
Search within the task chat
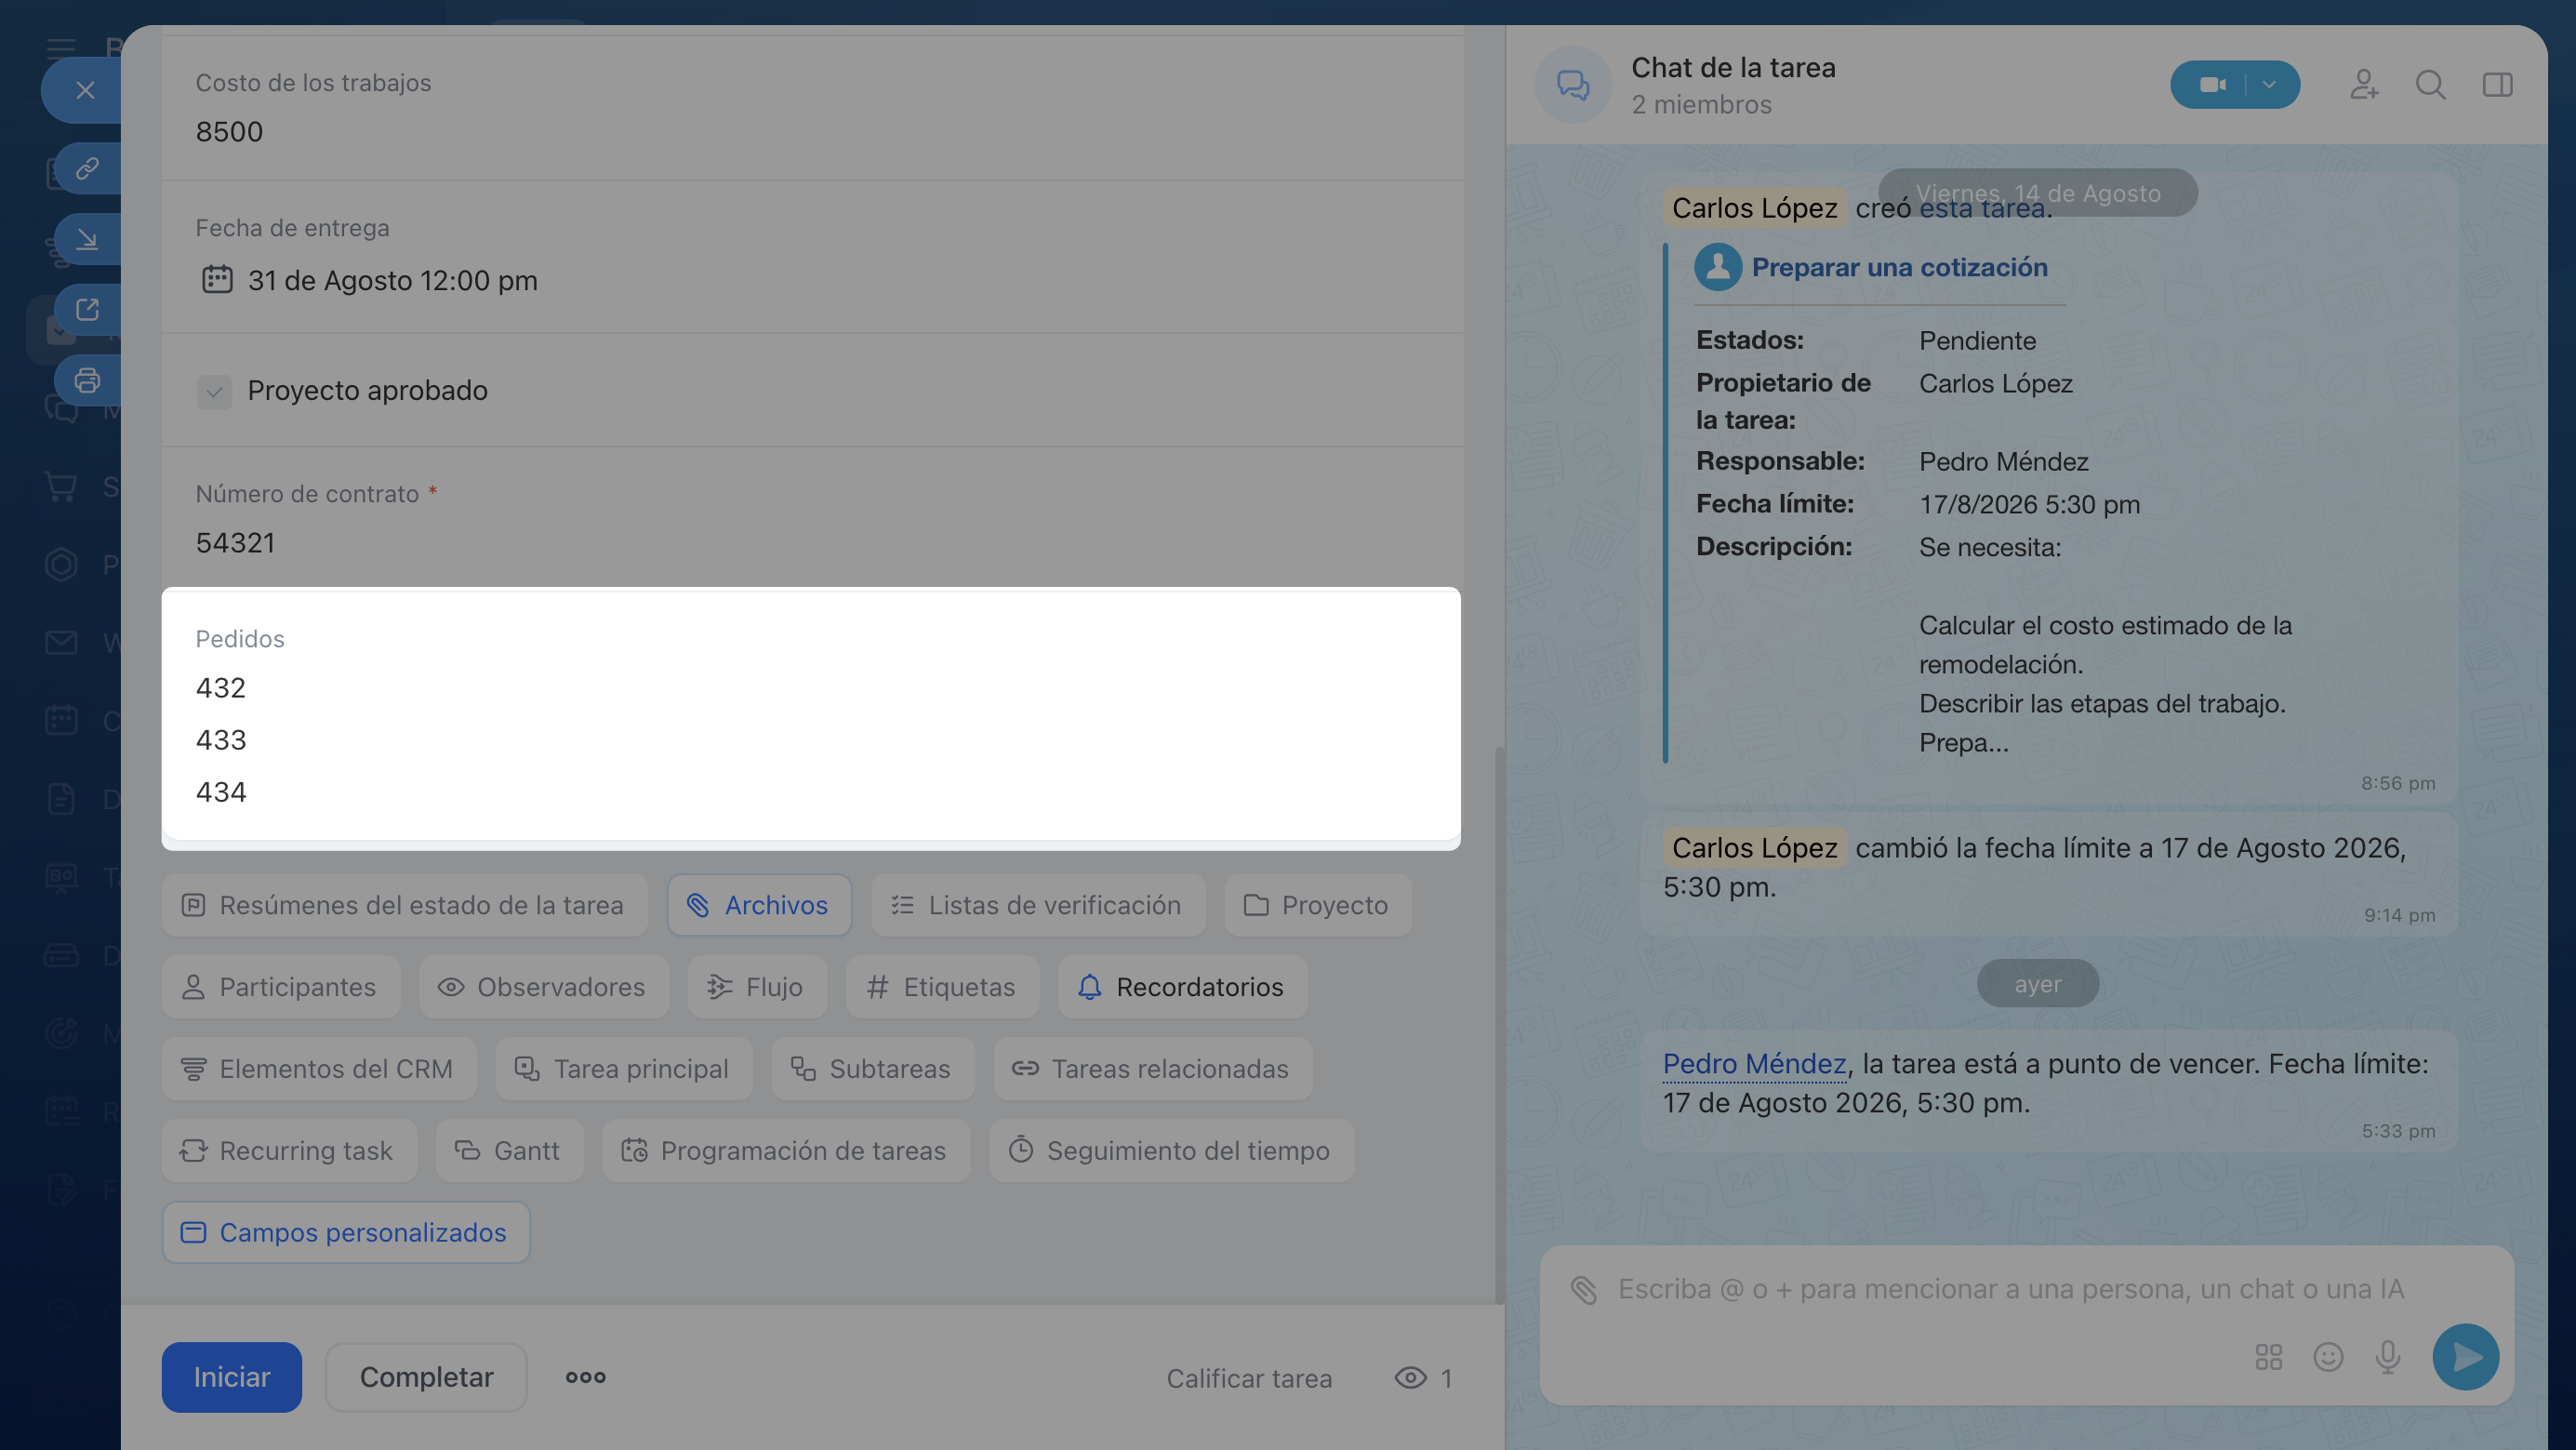(x=2430, y=85)
